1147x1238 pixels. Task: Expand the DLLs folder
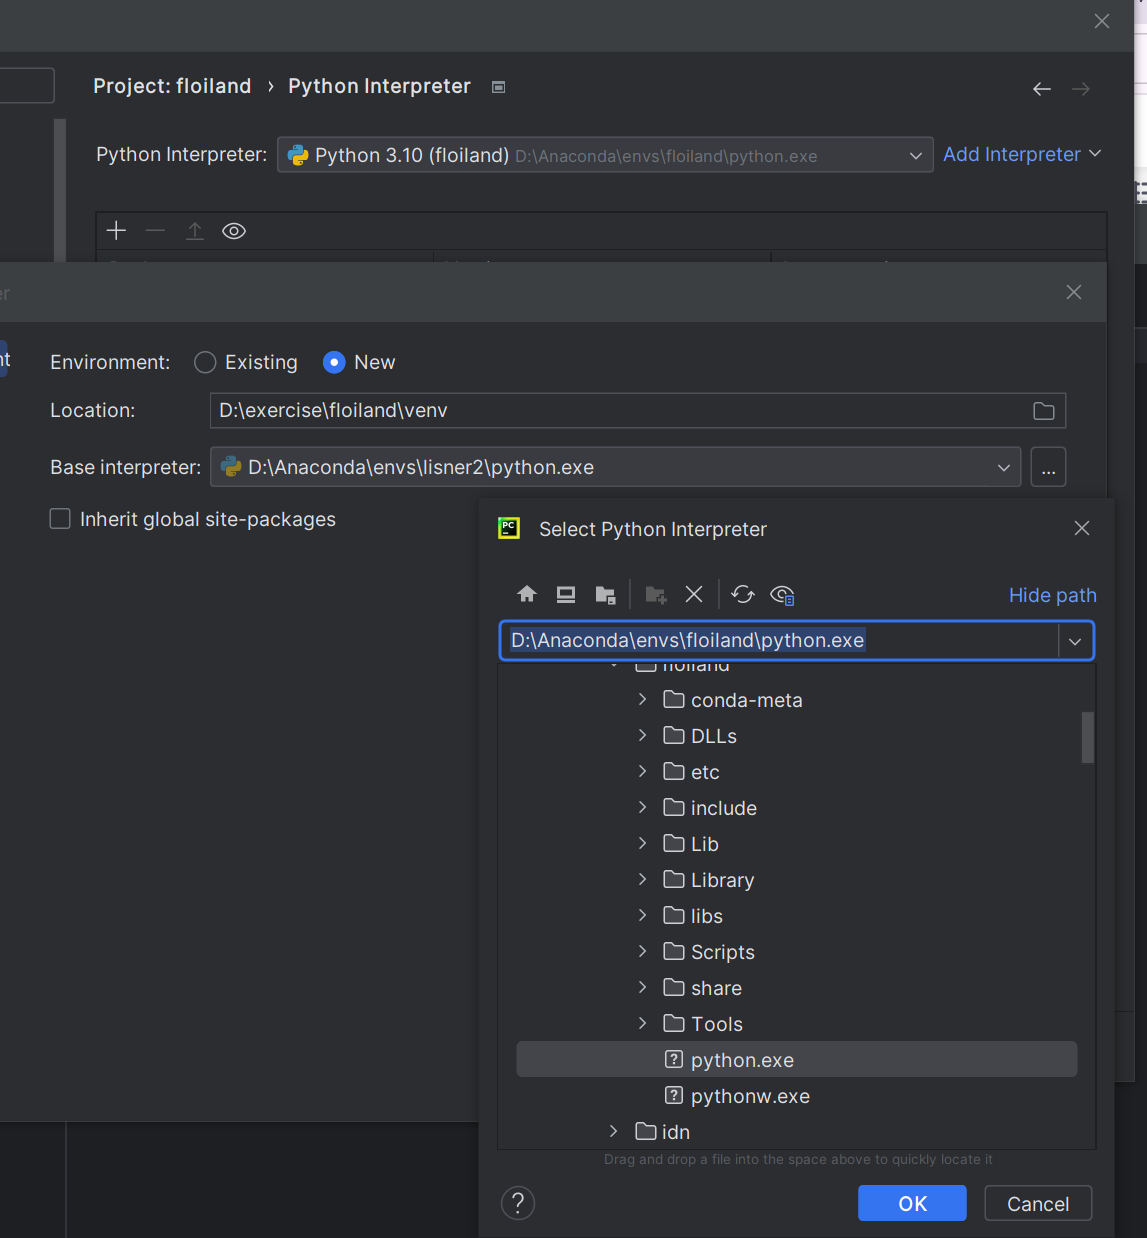642,735
